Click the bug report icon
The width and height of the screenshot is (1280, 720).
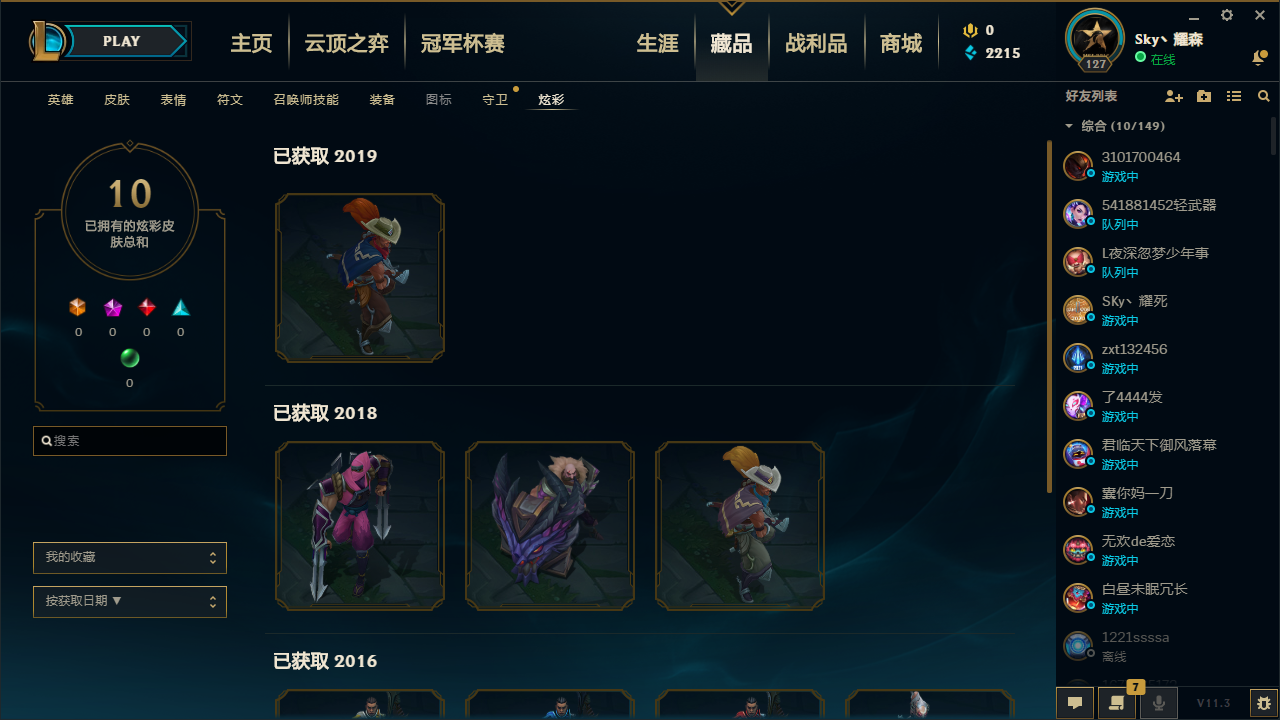(1264, 703)
